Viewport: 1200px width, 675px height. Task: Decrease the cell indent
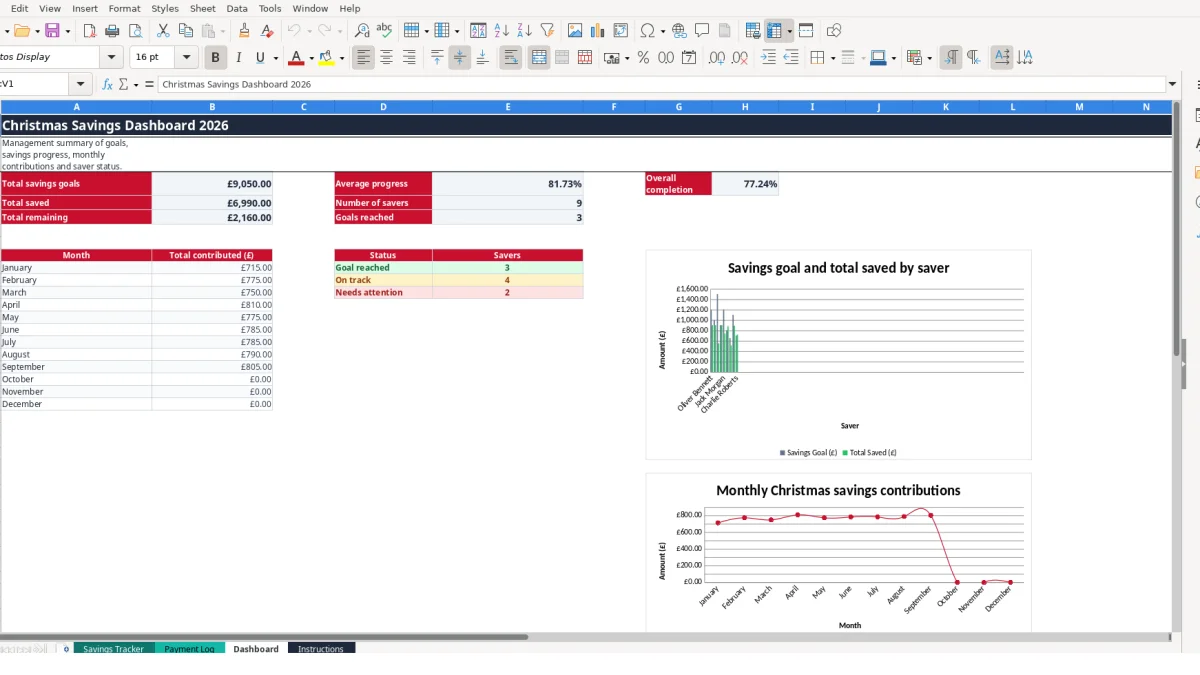coord(791,58)
